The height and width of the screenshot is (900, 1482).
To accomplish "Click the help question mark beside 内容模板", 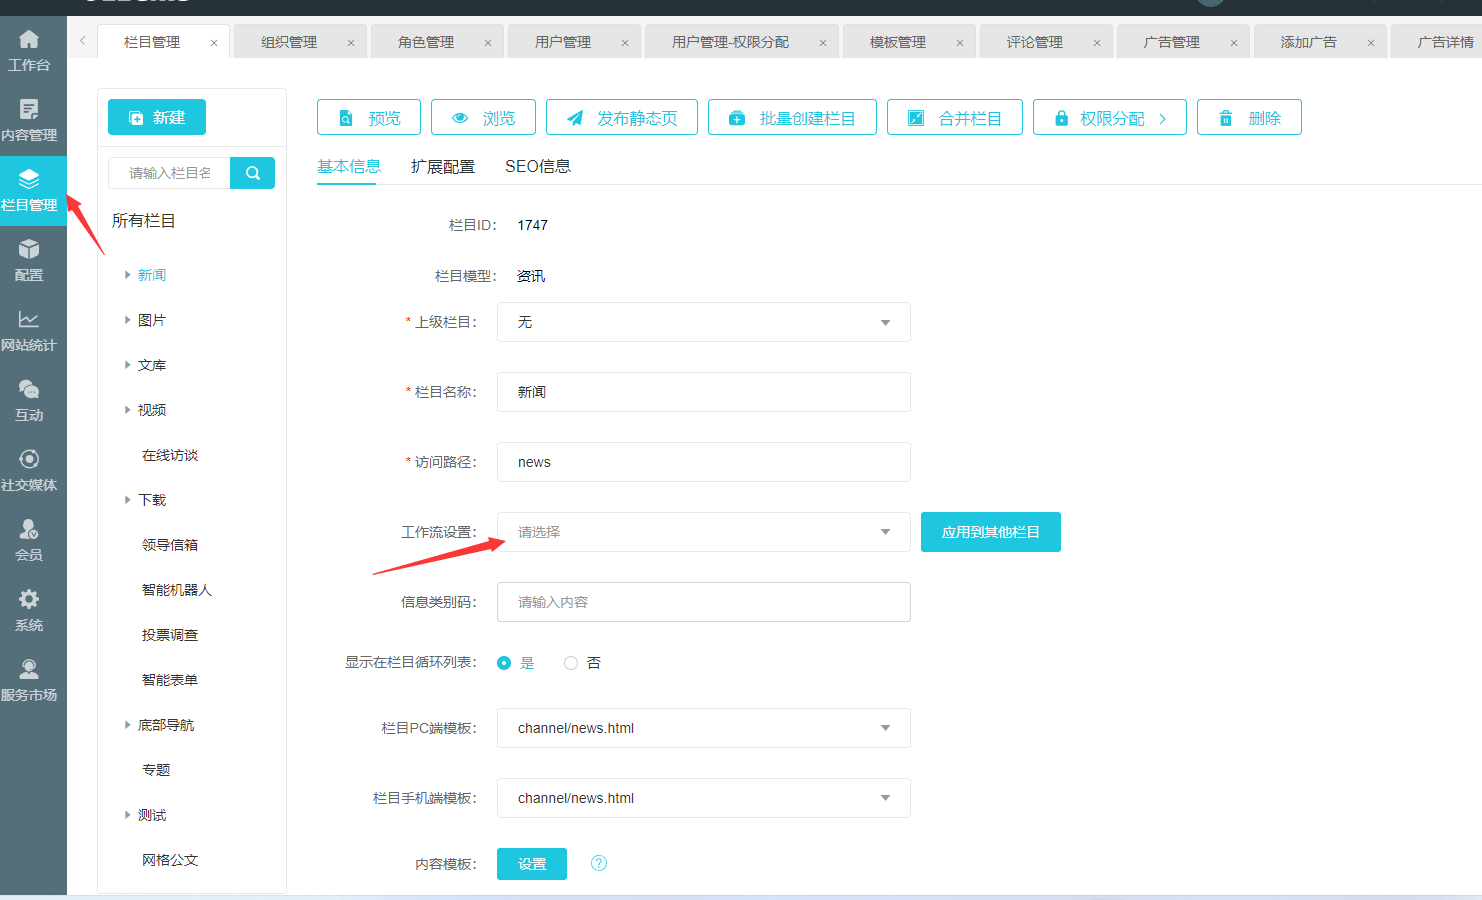I will [x=599, y=863].
